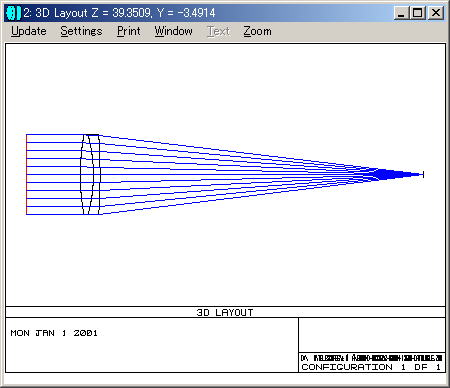
Task: Select the doublet lens drawing
Action: pyautogui.click(x=90, y=174)
